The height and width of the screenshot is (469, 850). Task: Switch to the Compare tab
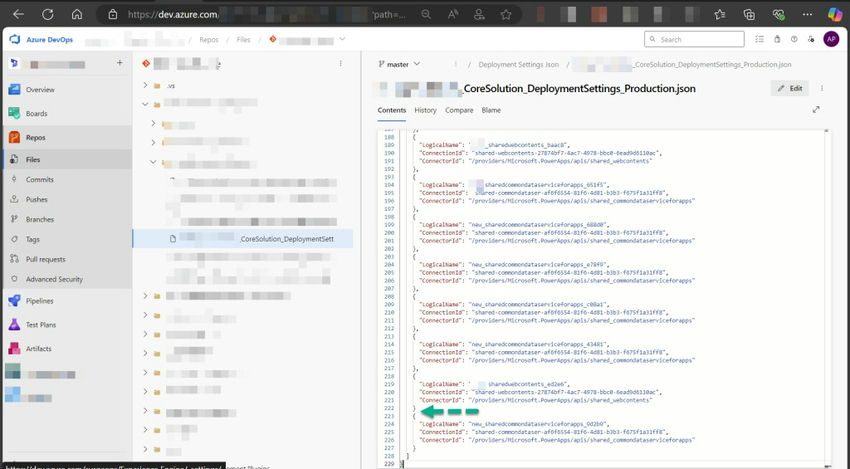coord(459,110)
